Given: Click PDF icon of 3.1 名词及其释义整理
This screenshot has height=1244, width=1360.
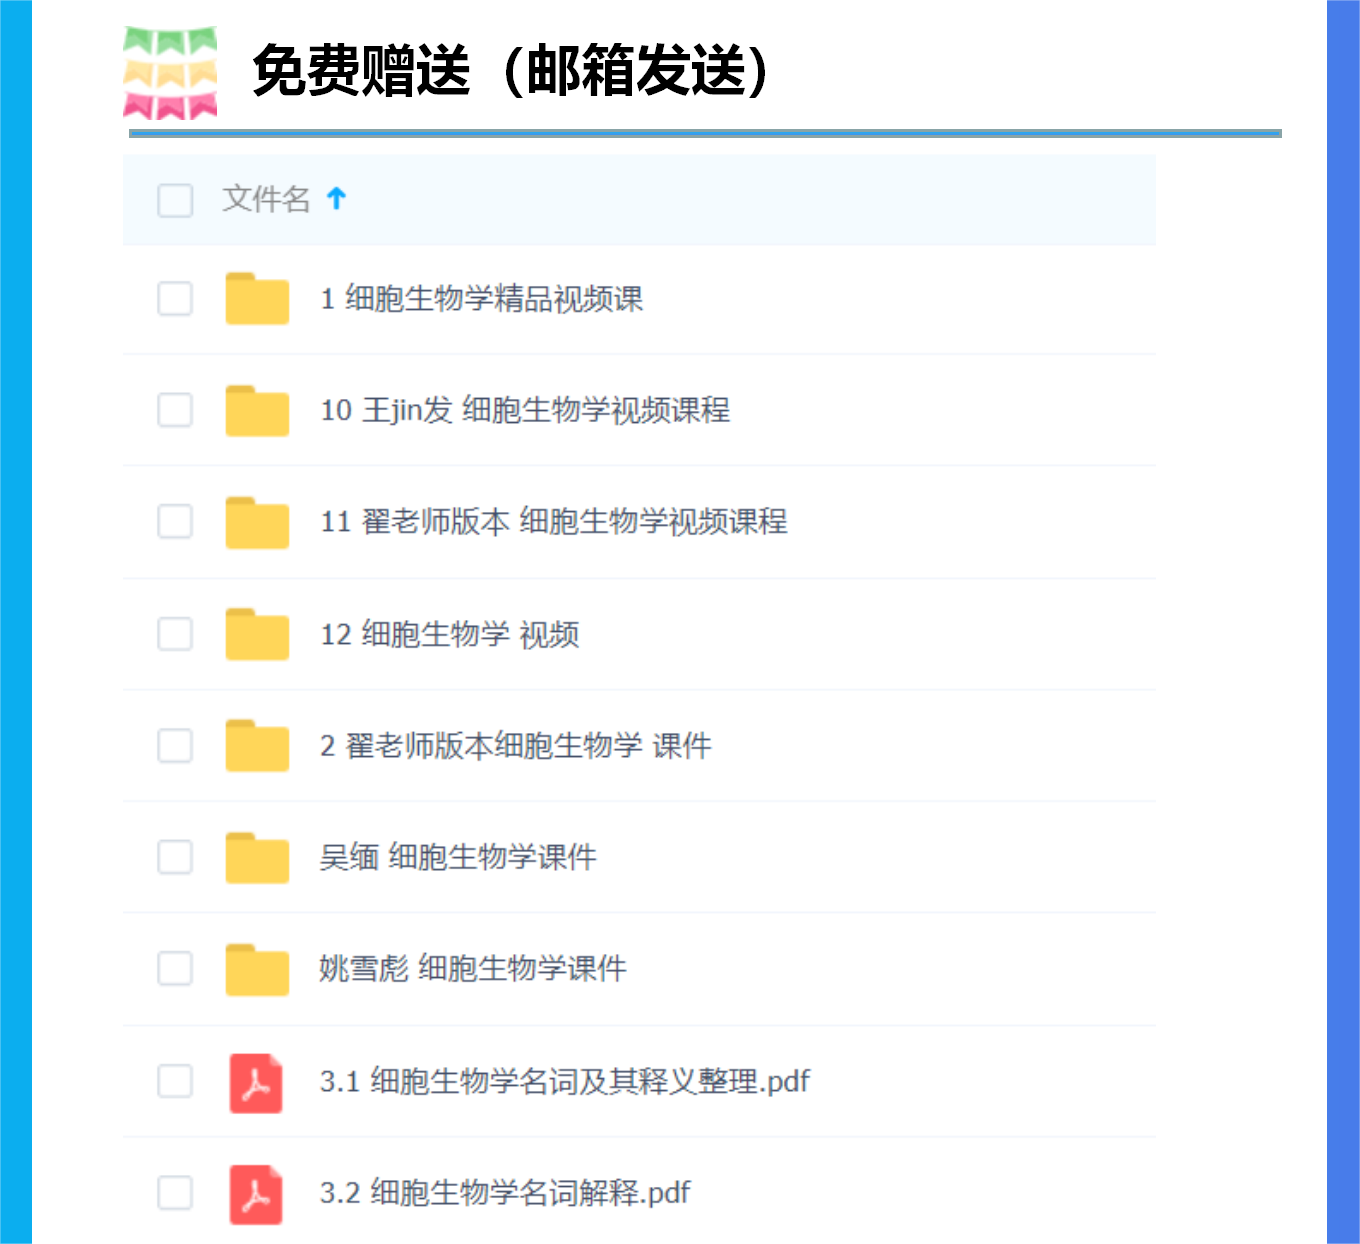Looking at the screenshot, I should tap(256, 1083).
